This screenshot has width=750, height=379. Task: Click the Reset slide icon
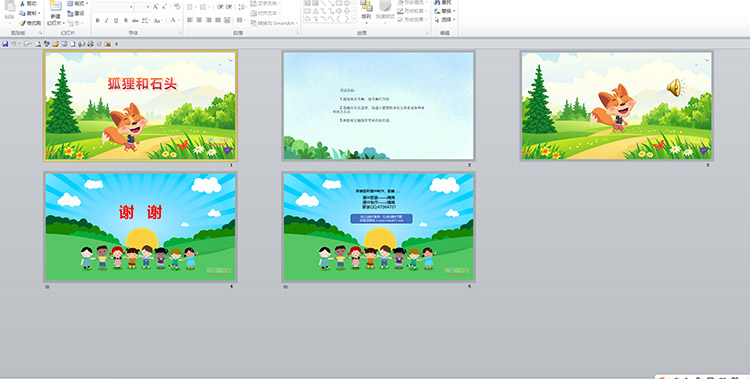70,14
